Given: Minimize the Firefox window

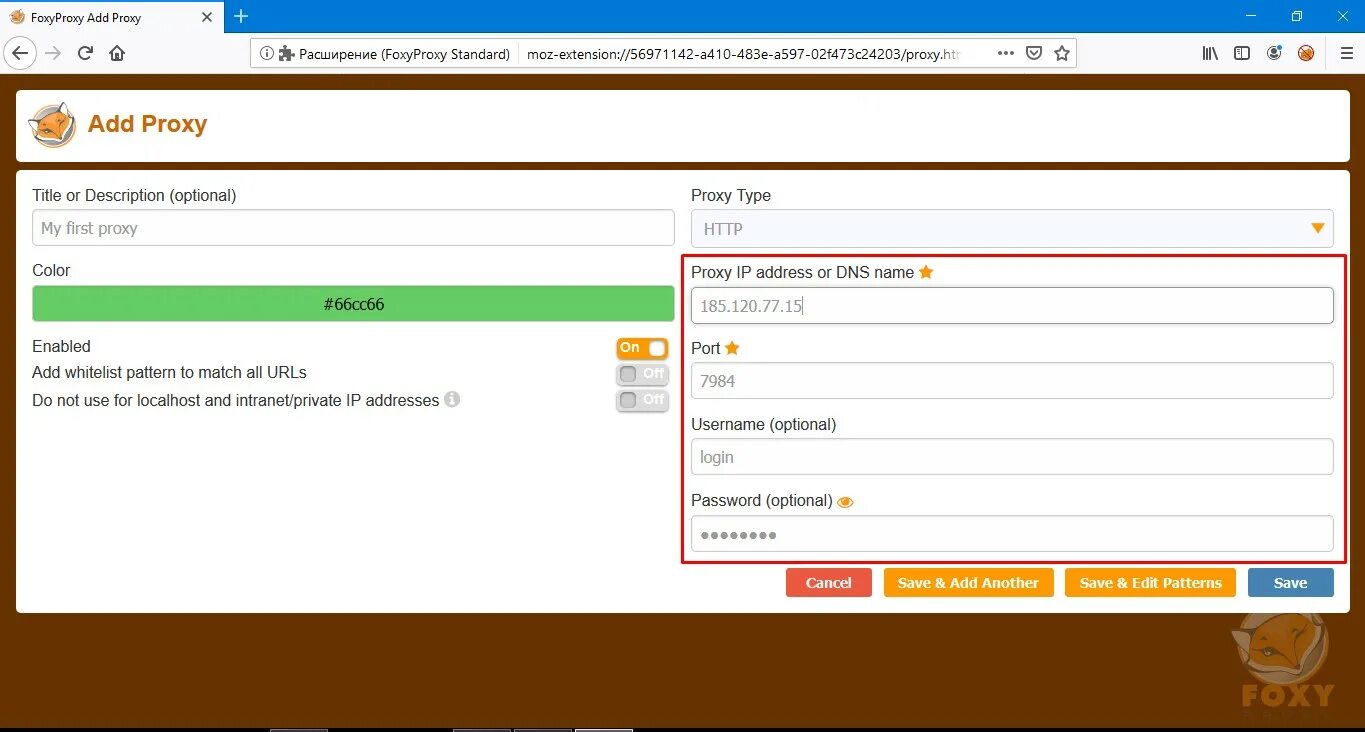Looking at the screenshot, I should pyautogui.click(x=1252, y=16).
